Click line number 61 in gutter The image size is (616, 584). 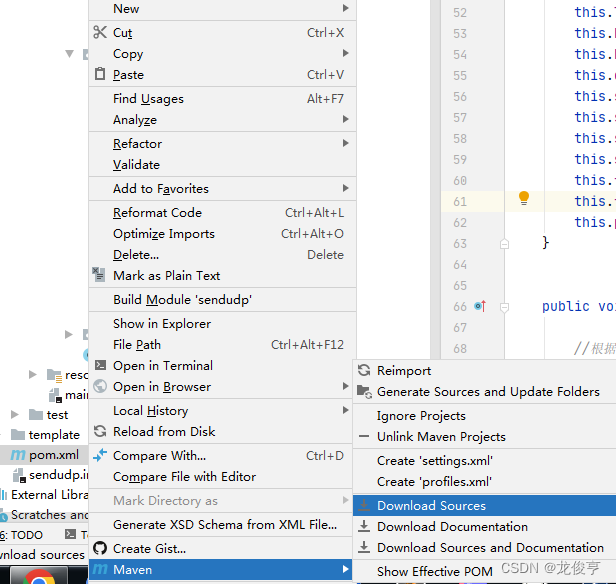[460, 201]
